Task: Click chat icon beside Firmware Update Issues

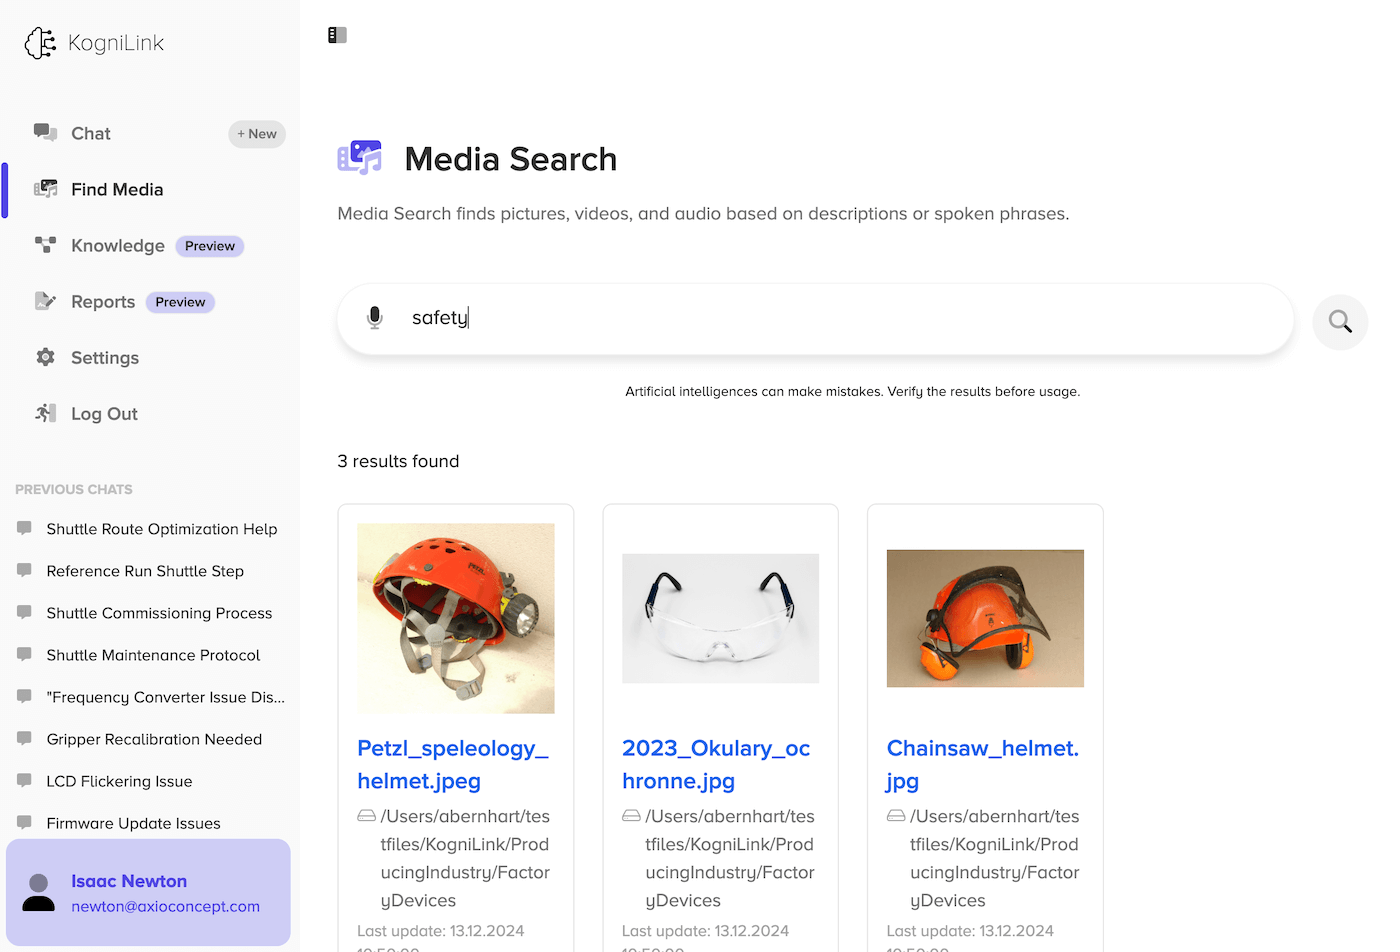Action: pyautogui.click(x=24, y=823)
